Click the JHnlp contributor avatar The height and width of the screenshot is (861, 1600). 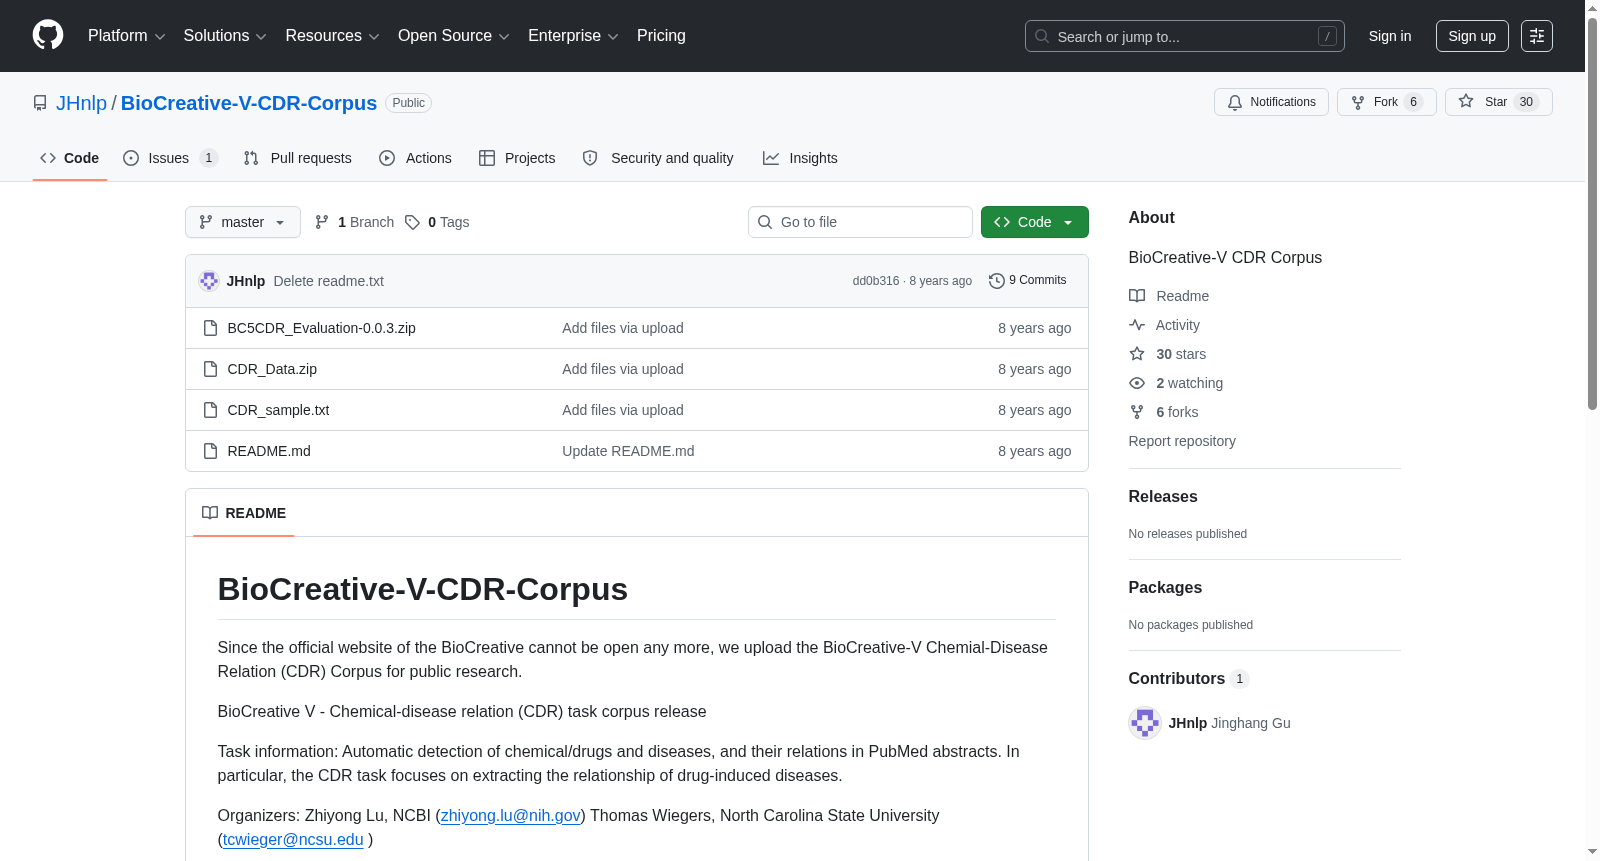pyautogui.click(x=1145, y=723)
